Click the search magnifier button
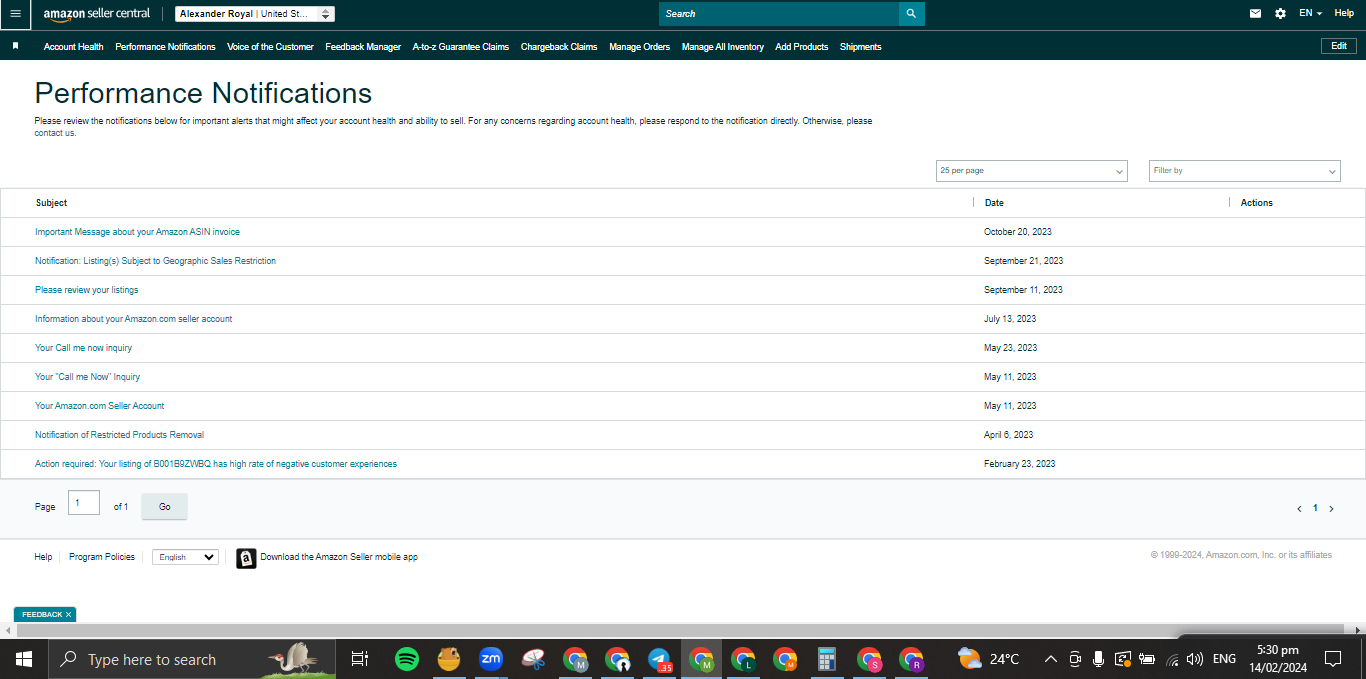Viewport: 1366px width, 679px height. [x=911, y=14]
